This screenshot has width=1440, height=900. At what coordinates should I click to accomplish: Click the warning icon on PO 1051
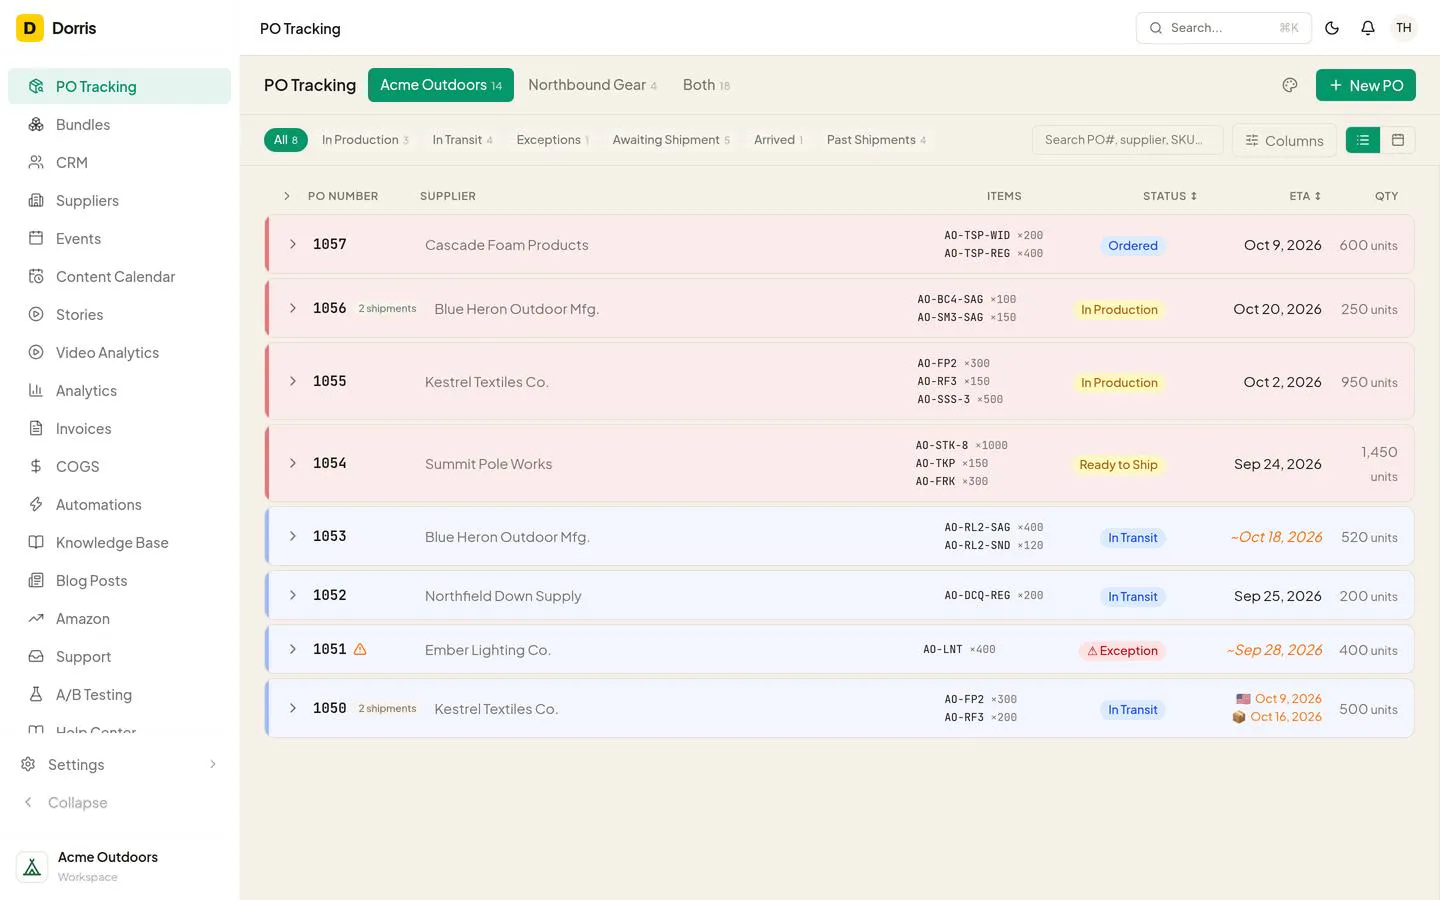tap(360, 649)
